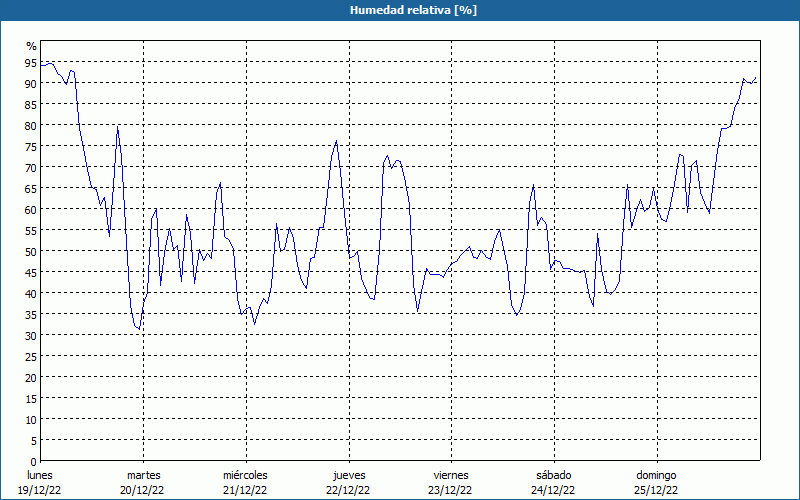
Task: Select the 95 value on the Y axis
Action: [31, 63]
